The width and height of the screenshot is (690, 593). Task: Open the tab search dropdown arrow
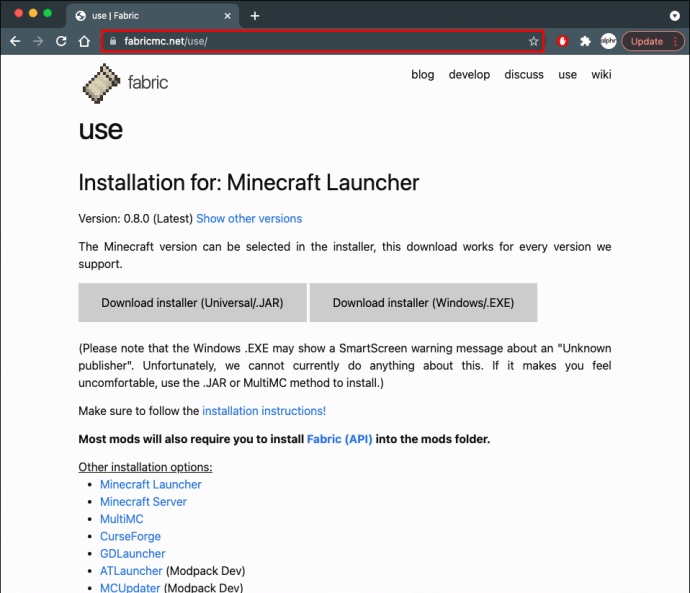(675, 16)
